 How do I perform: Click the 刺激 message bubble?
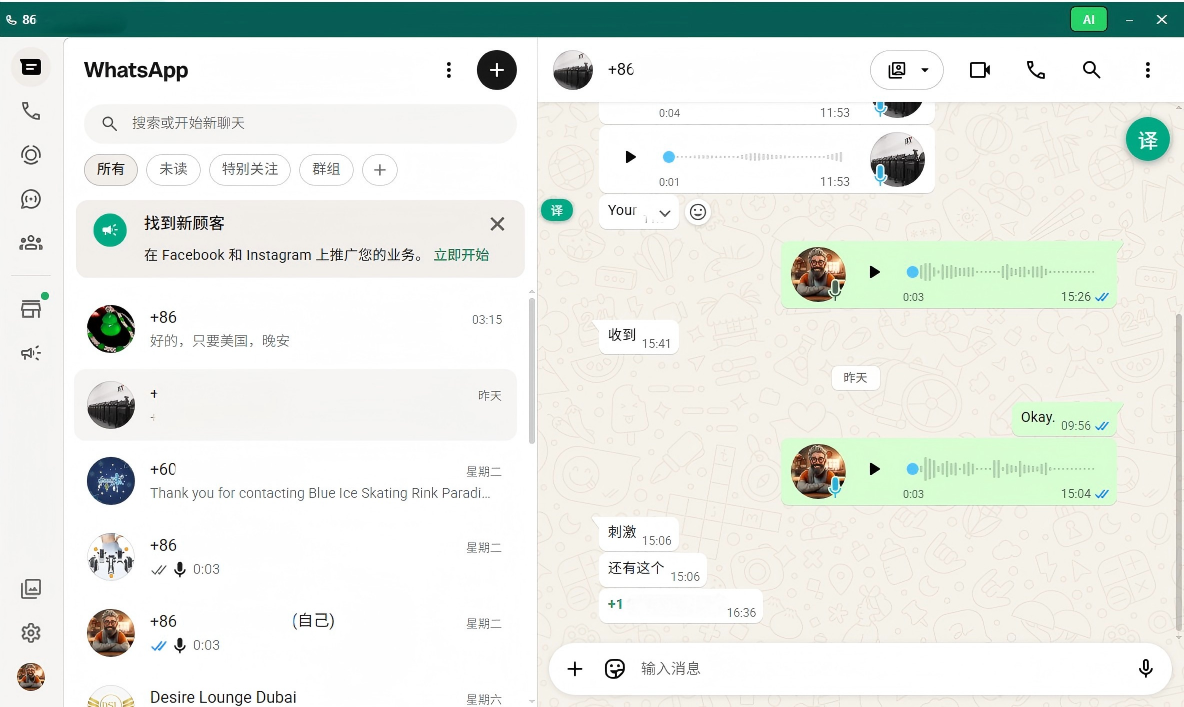coord(639,534)
